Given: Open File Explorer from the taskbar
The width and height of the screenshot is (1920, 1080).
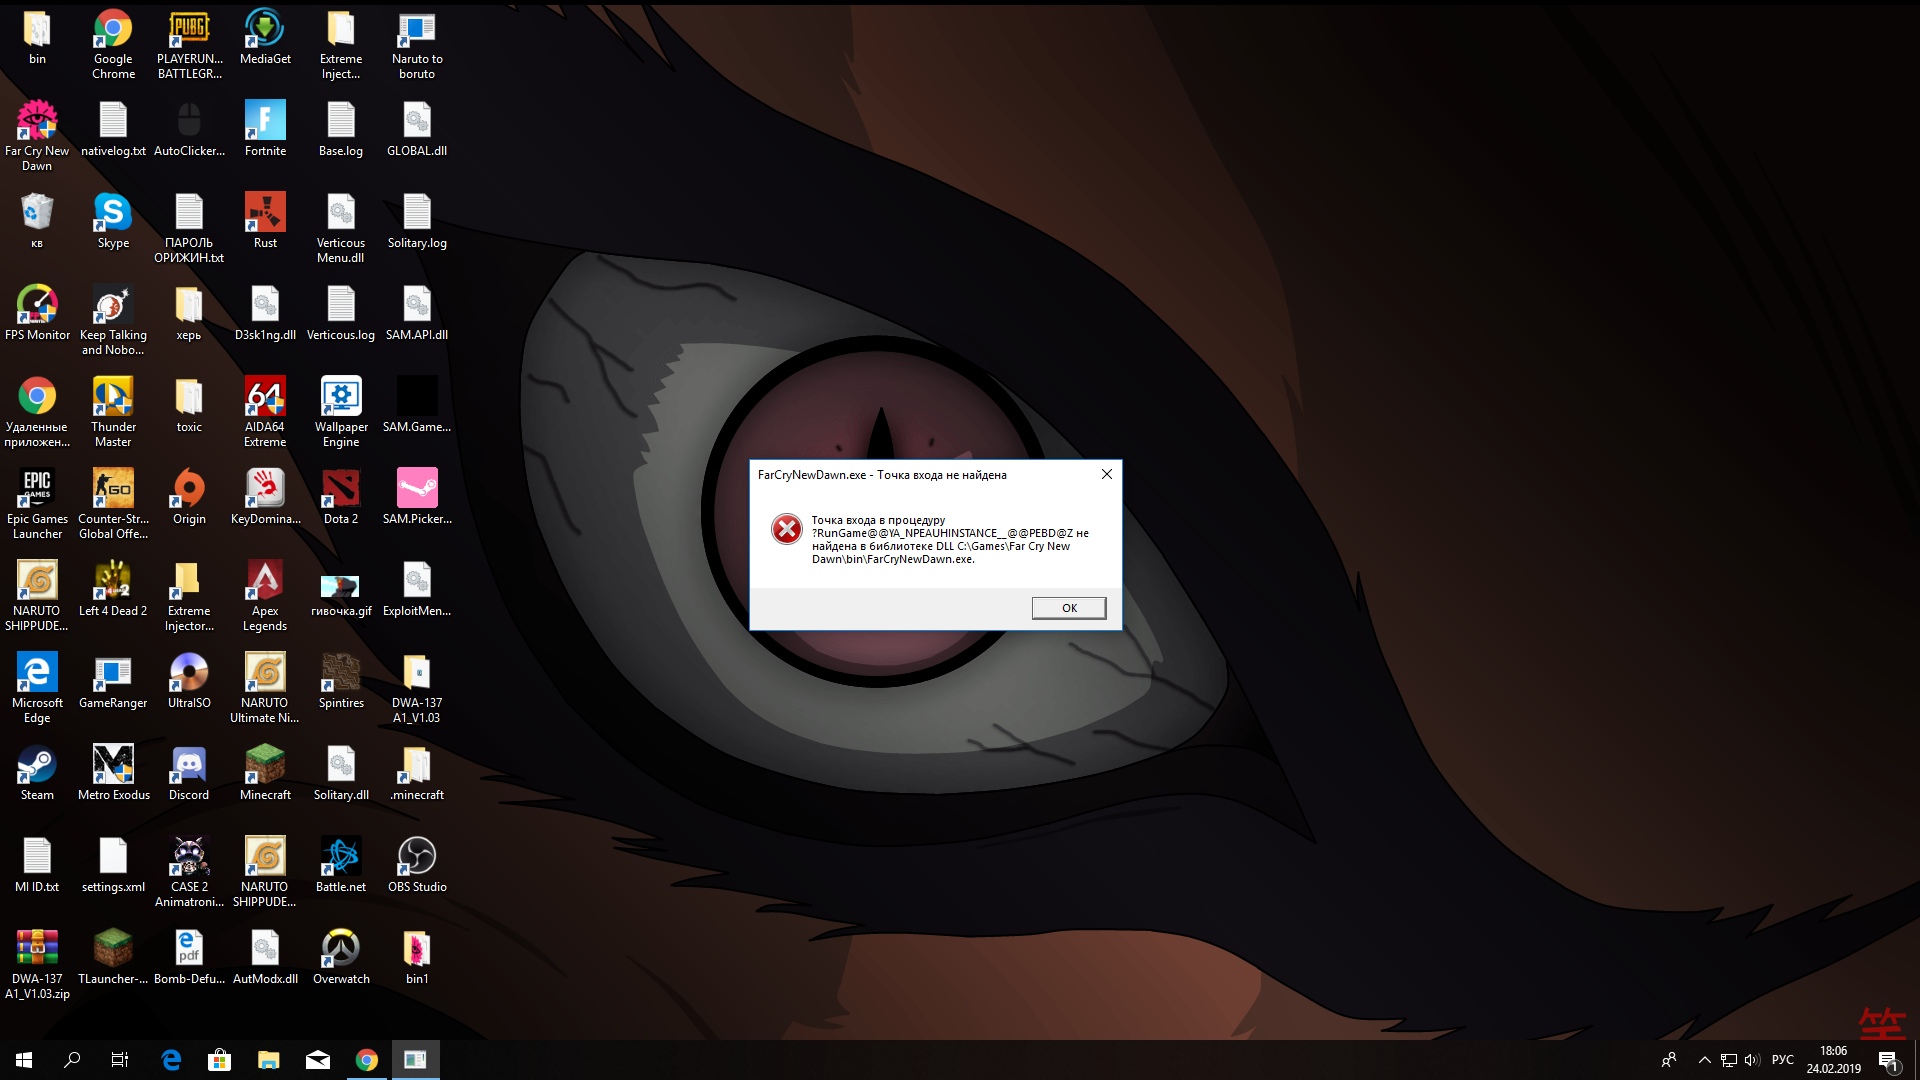Looking at the screenshot, I should tap(268, 1060).
